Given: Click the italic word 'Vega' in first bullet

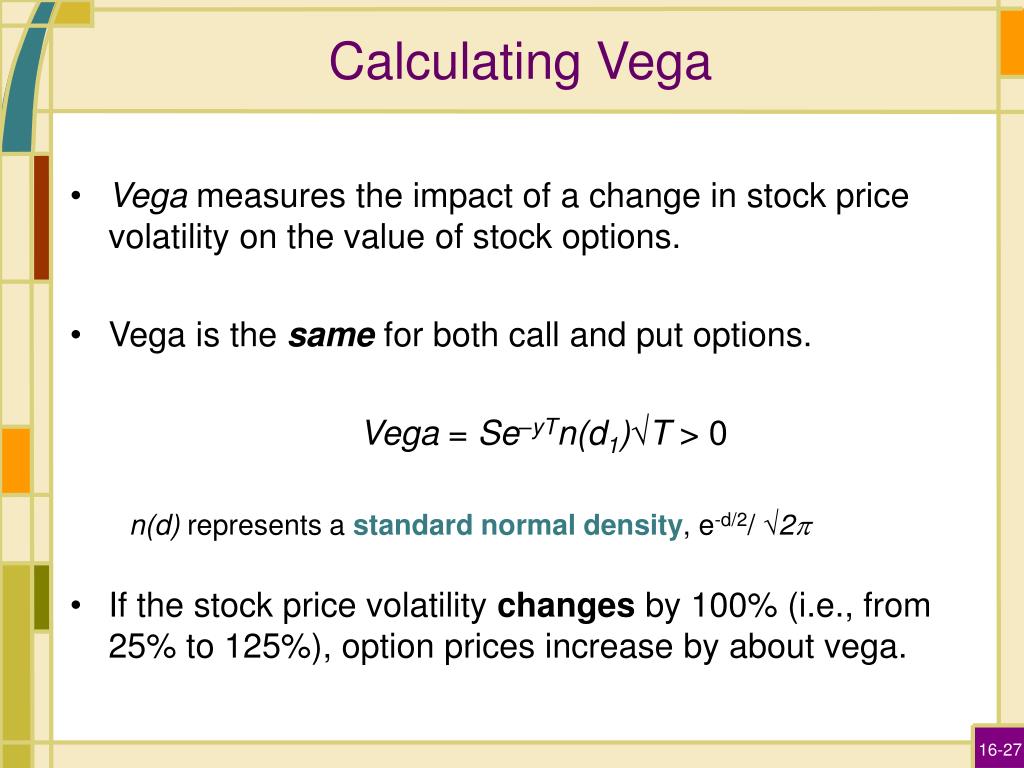Looking at the screenshot, I should click(150, 197).
